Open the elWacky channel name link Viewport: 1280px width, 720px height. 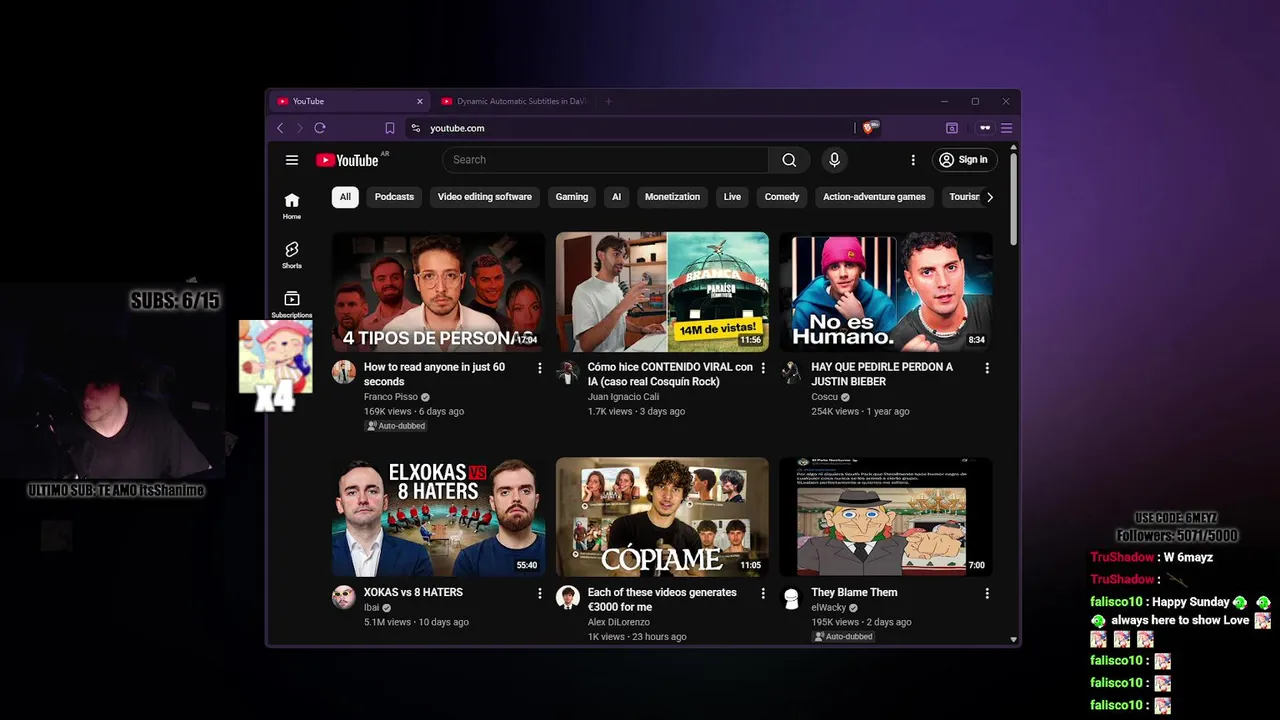828,607
